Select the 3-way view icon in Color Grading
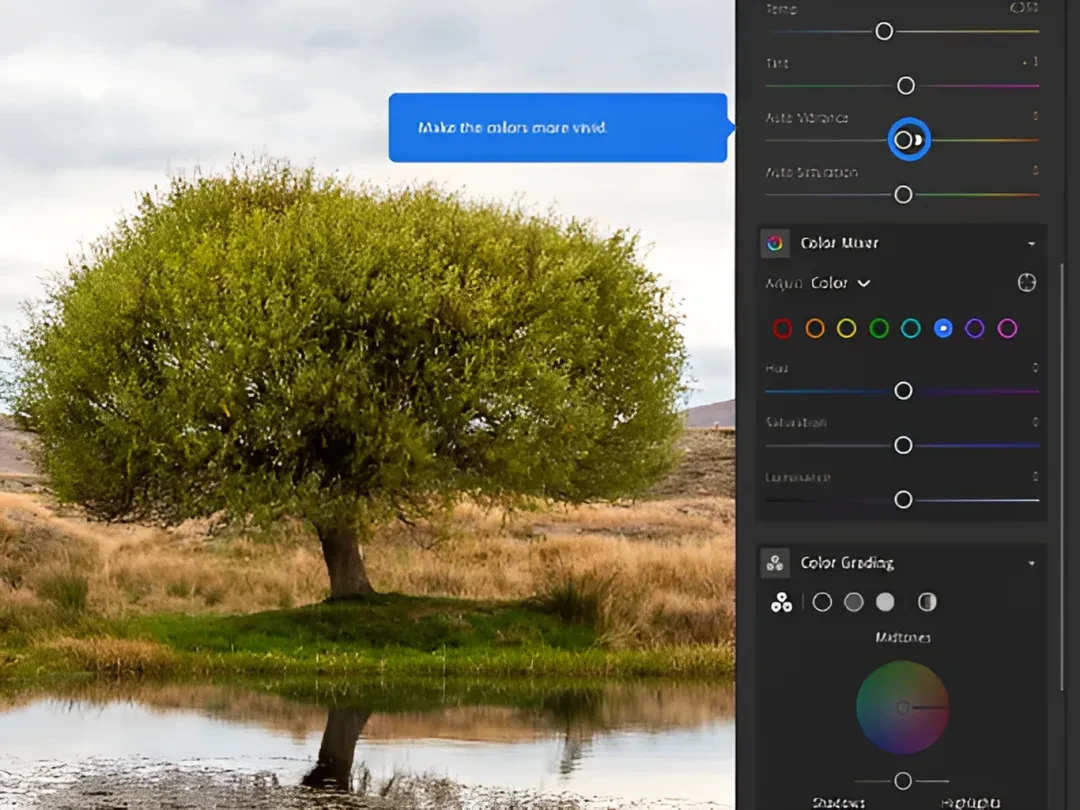 point(781,601)
